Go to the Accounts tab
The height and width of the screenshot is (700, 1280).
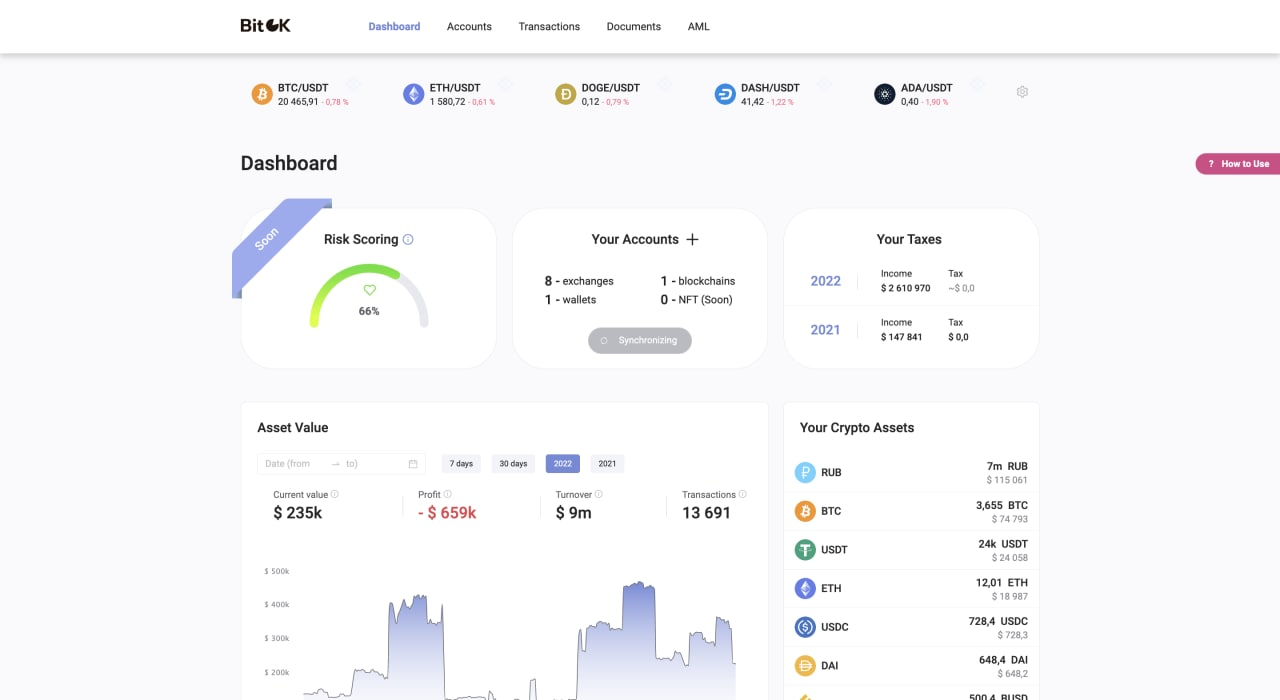coord(469,26)
